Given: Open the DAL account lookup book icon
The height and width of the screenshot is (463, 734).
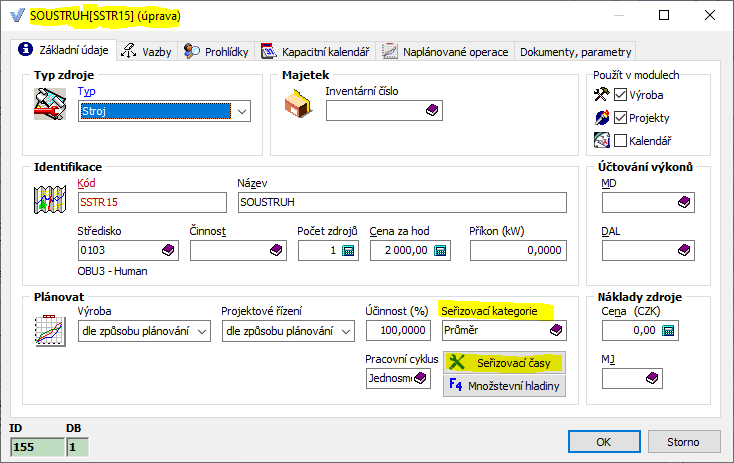Looking at the screenshot, I should 683,250.
